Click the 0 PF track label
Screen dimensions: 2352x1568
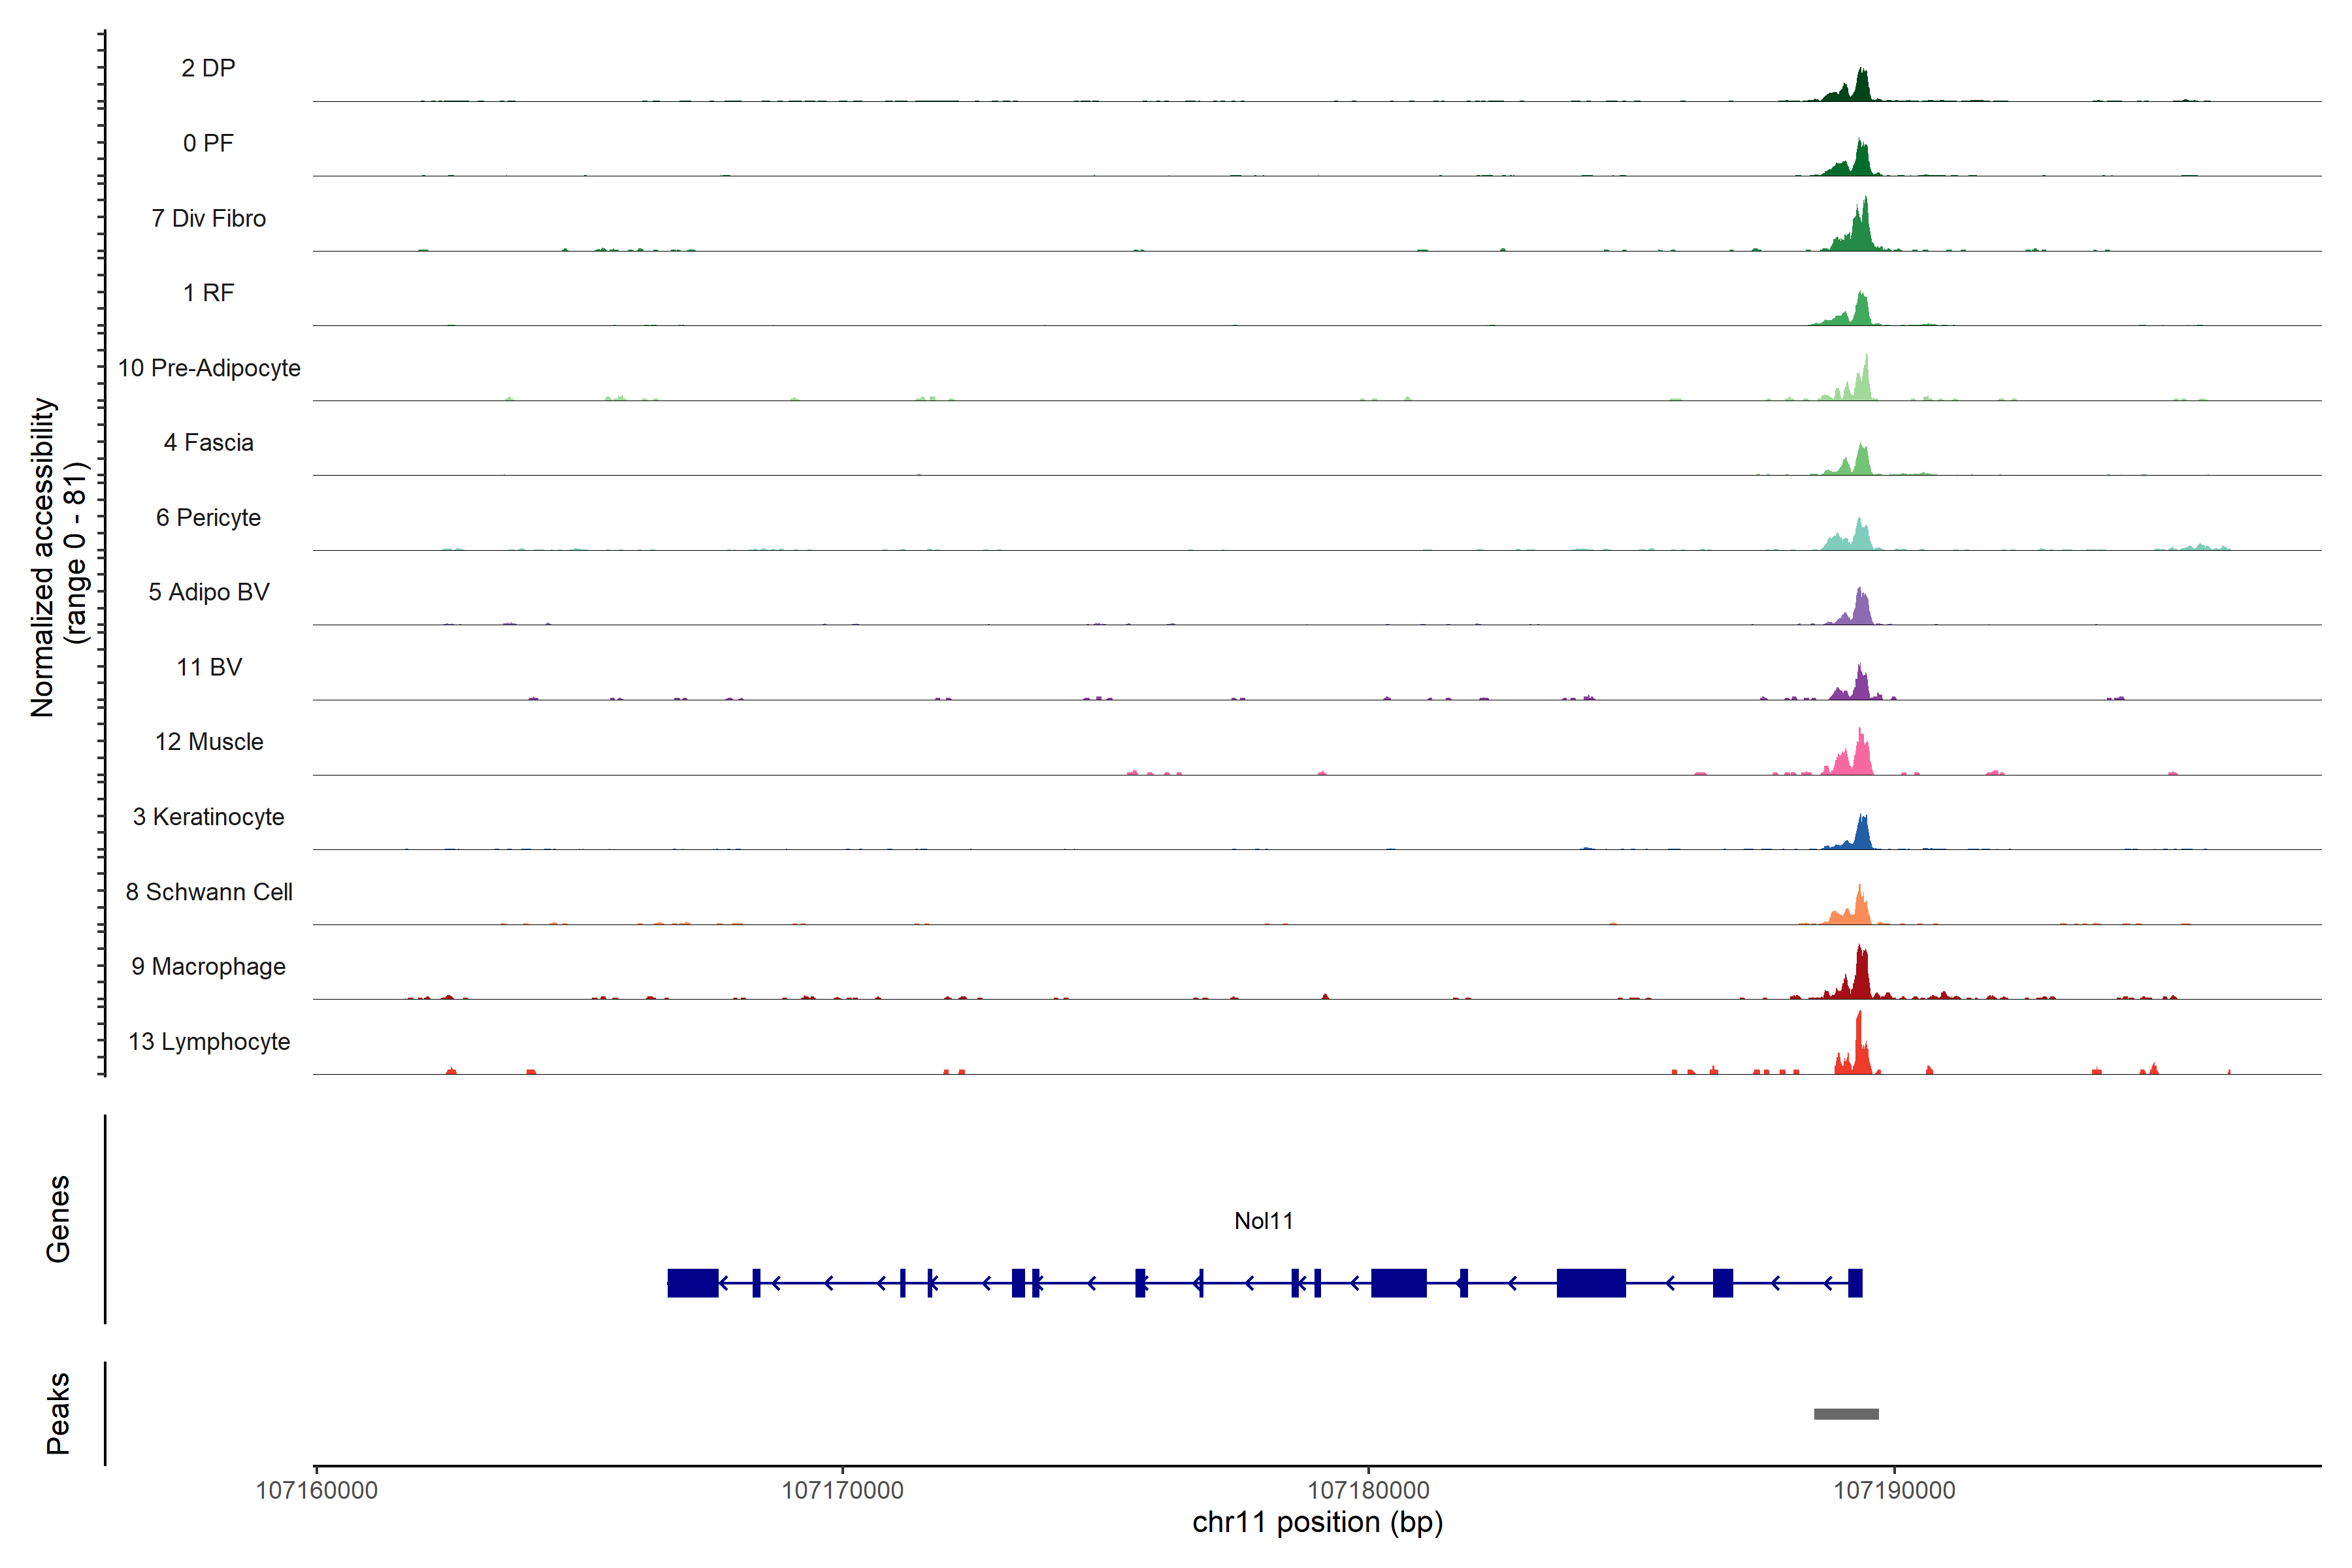208,143
